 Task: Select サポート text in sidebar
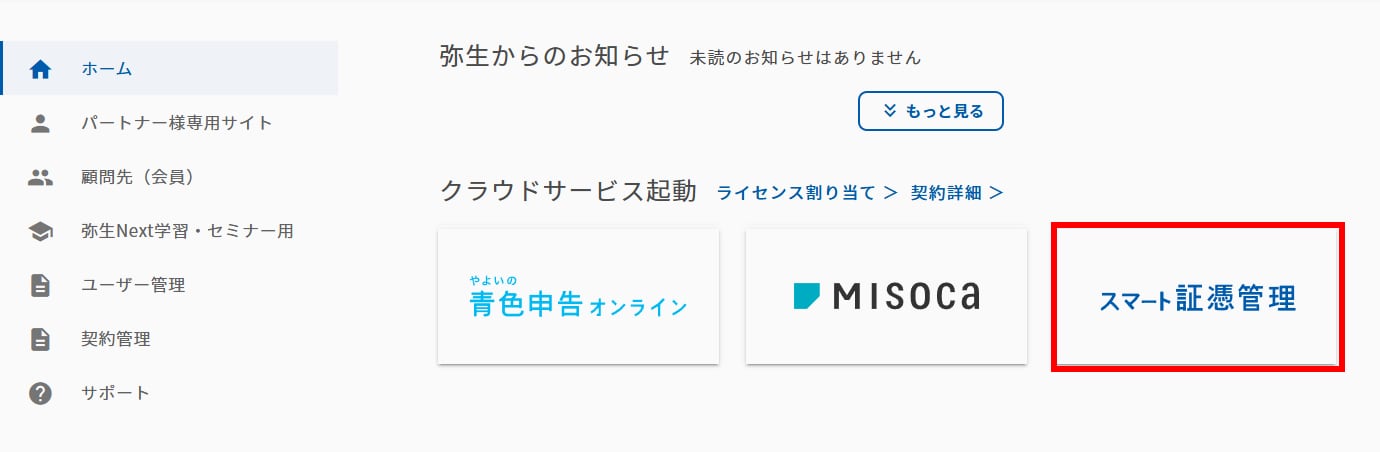pyautogui.click(x=116, y=393)
